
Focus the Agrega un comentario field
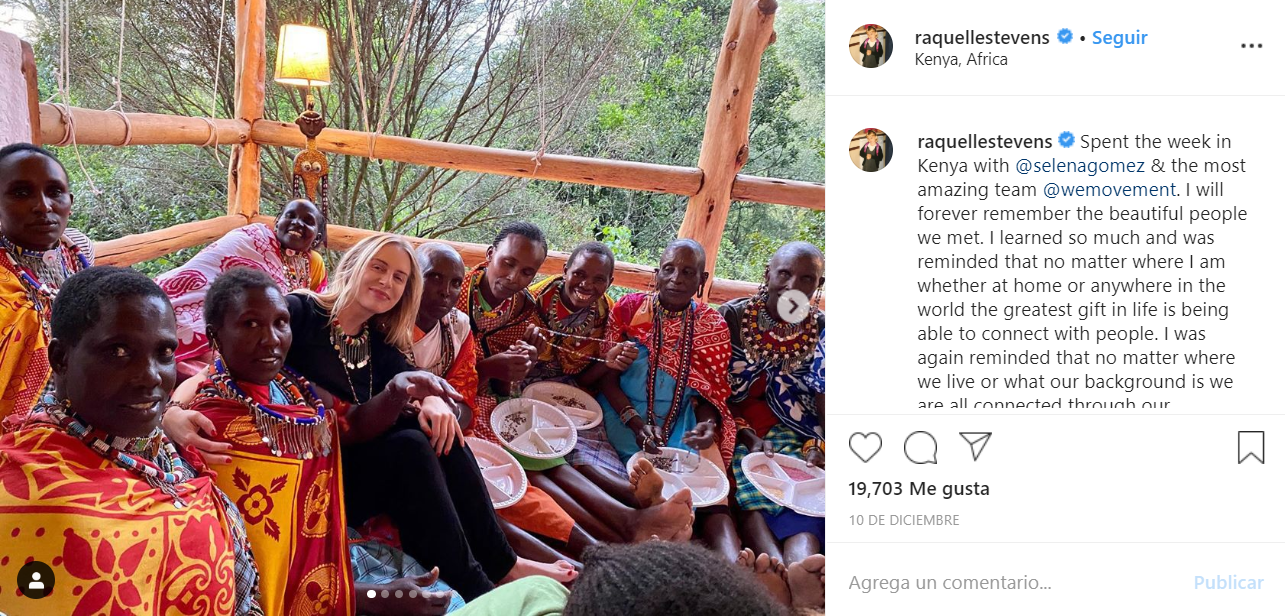point(1010,582)
